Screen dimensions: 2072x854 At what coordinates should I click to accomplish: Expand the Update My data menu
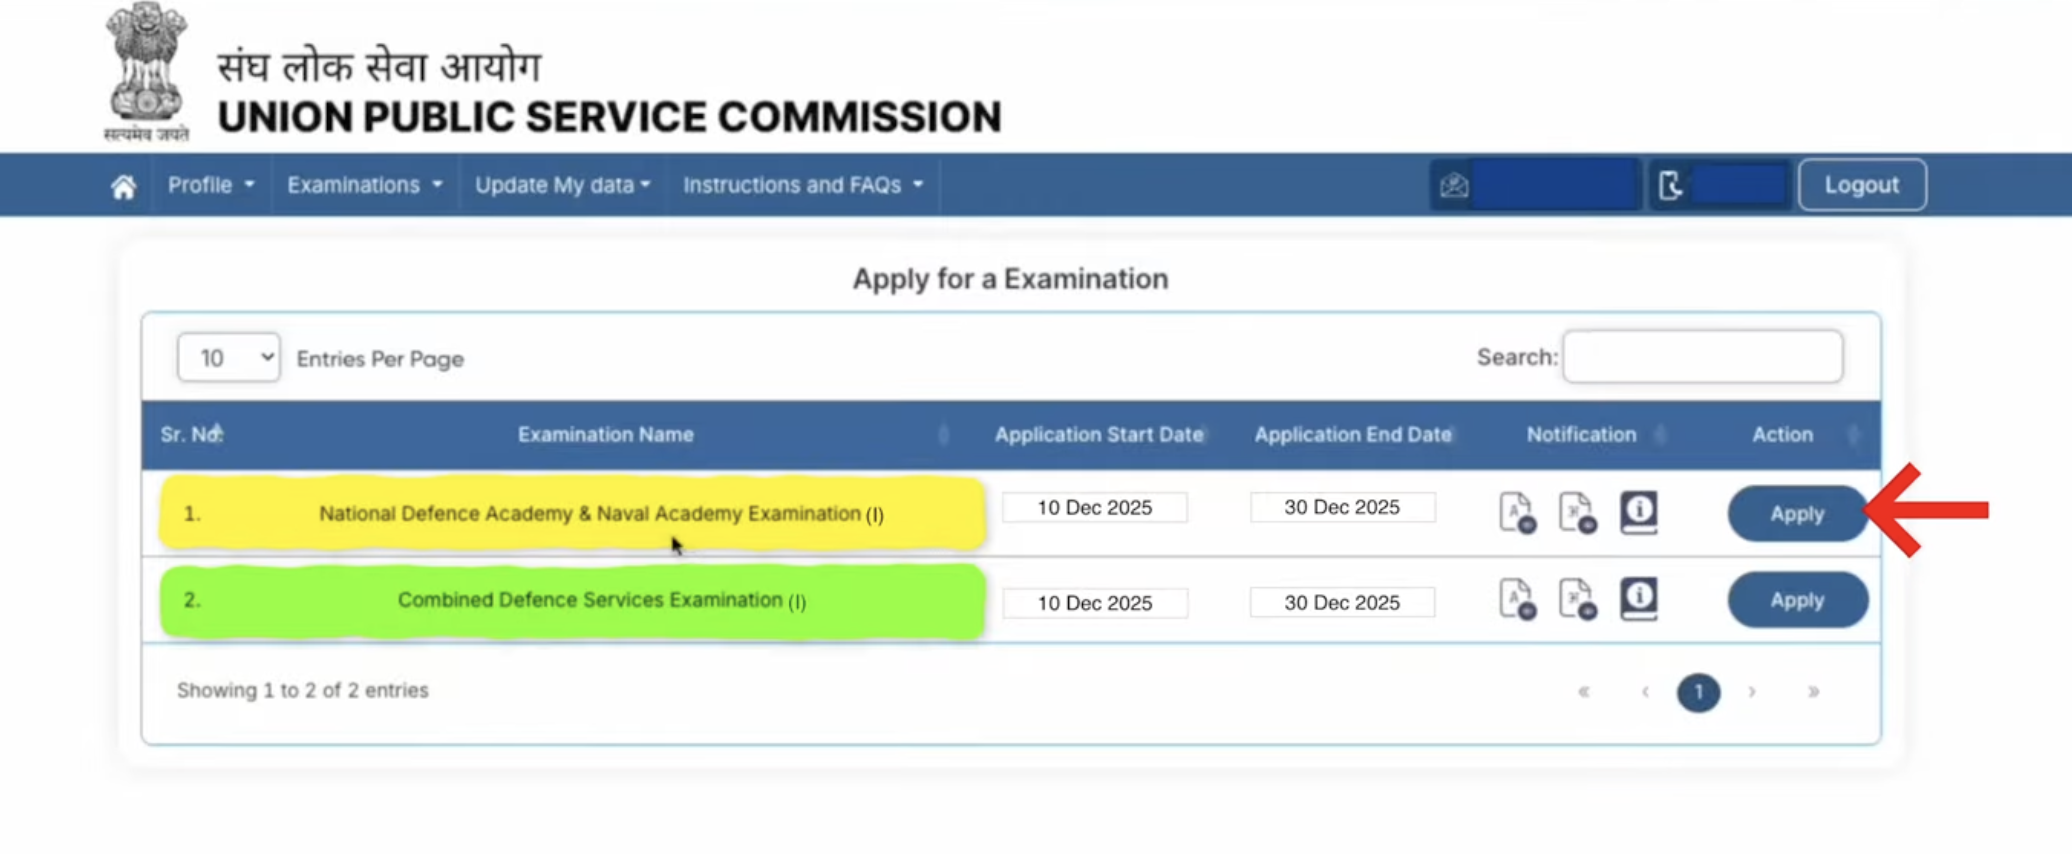tap(562, 185)
